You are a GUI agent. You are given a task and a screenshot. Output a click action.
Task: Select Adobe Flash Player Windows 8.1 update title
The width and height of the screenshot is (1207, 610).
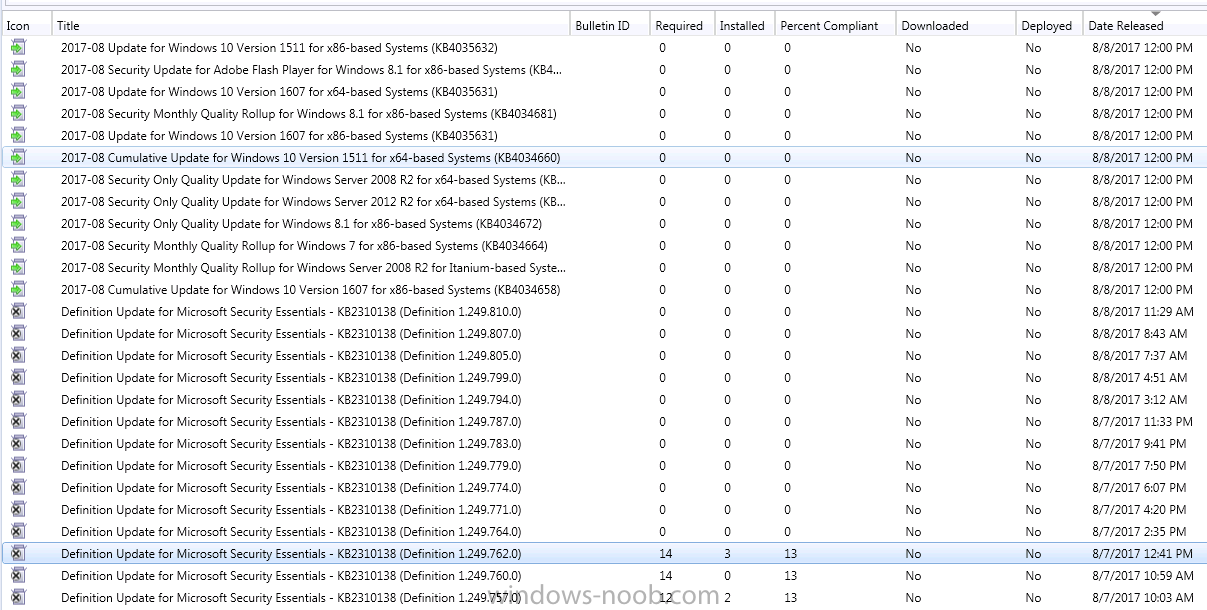pyautogui.click(x=311, y=70)
